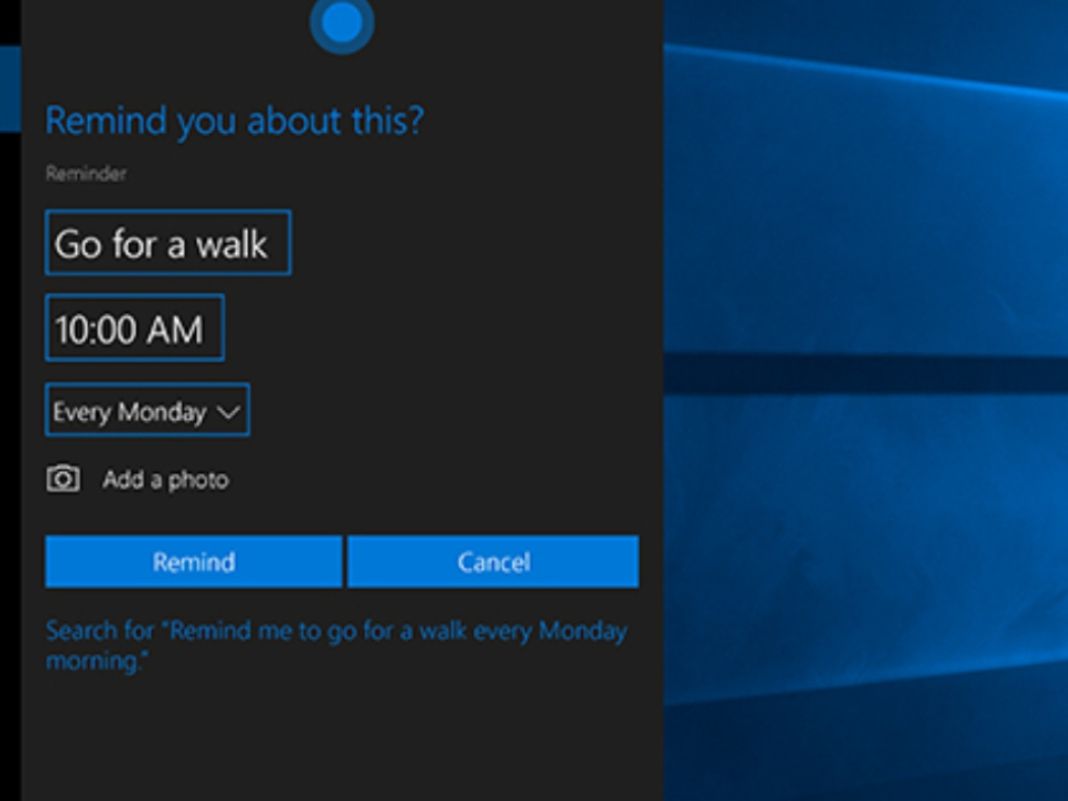
Task: Edit the 'Go for a walk' reminder field
Action: tap(168, 242)
